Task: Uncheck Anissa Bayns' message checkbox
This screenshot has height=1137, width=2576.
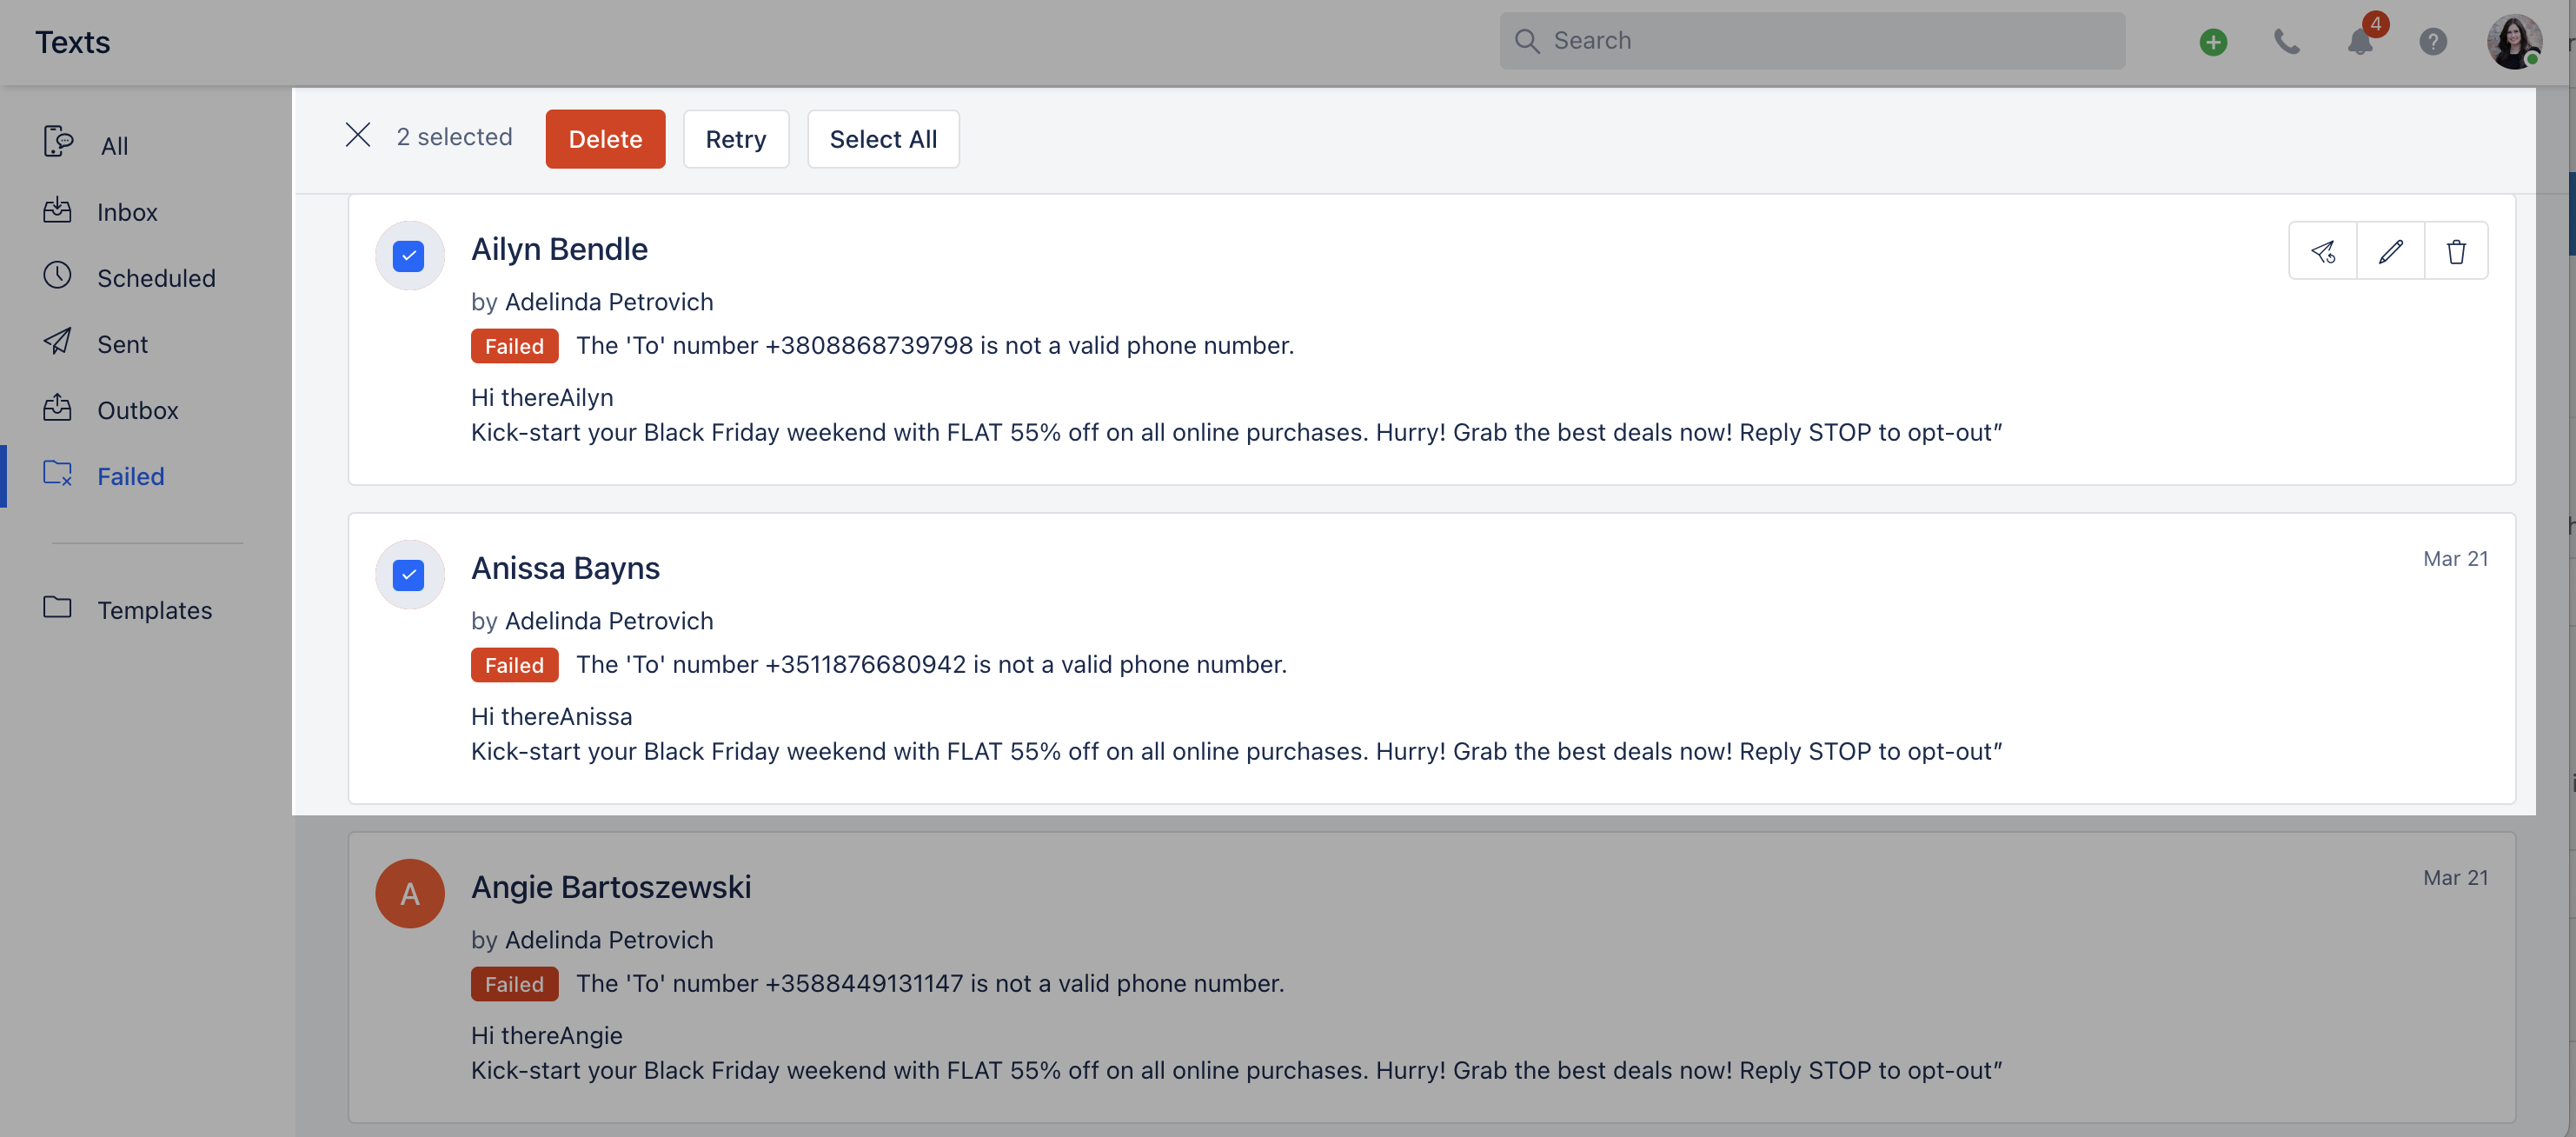Action: pyautogui.click(x=408, y=575)
